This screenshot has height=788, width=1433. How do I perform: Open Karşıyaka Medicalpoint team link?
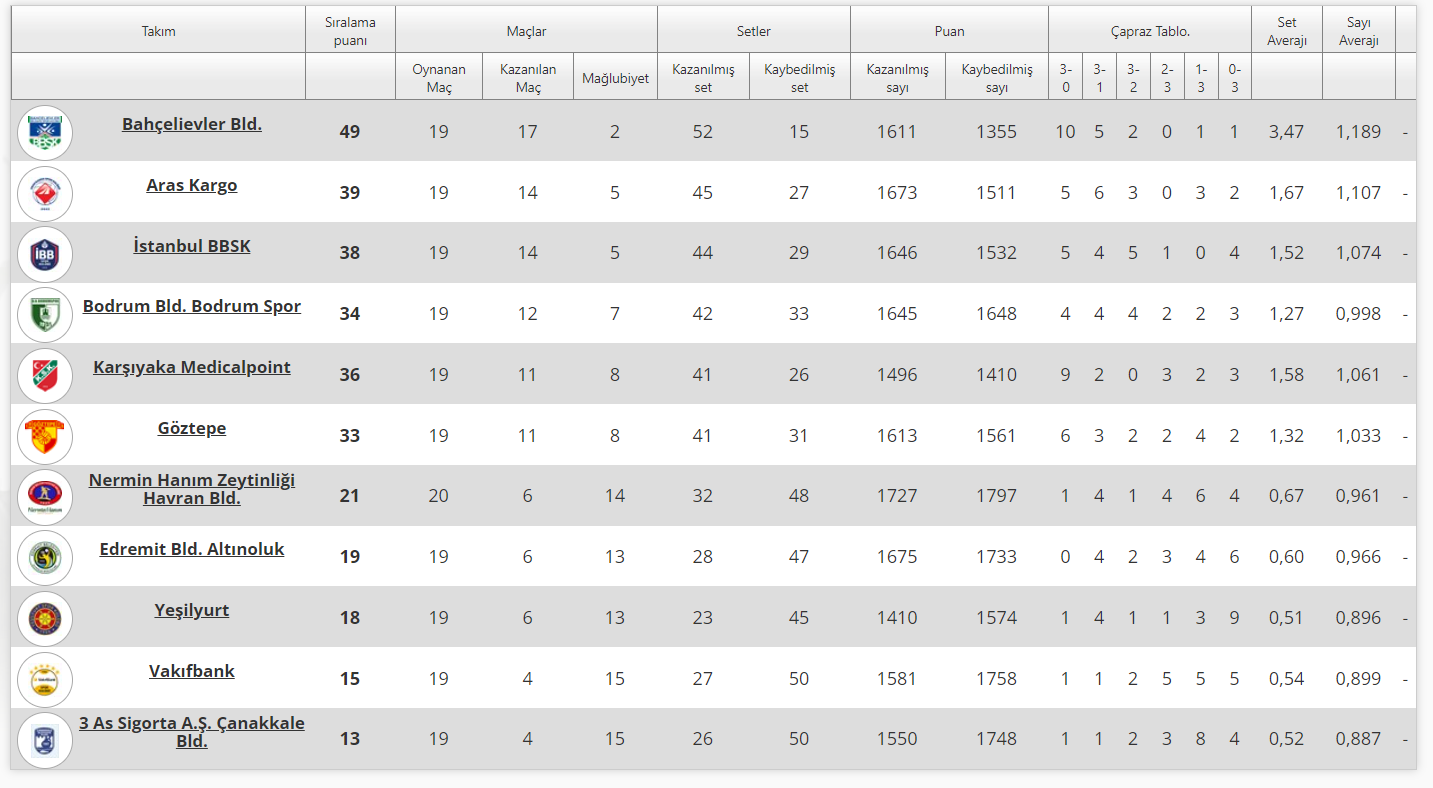tap(192, 367)
